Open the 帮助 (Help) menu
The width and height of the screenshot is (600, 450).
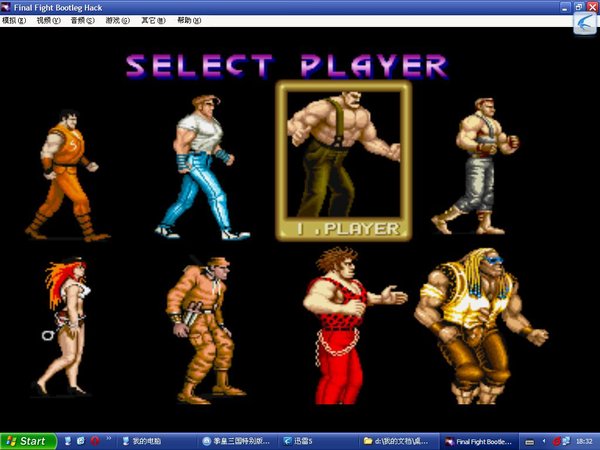click(x=189, y=21)
